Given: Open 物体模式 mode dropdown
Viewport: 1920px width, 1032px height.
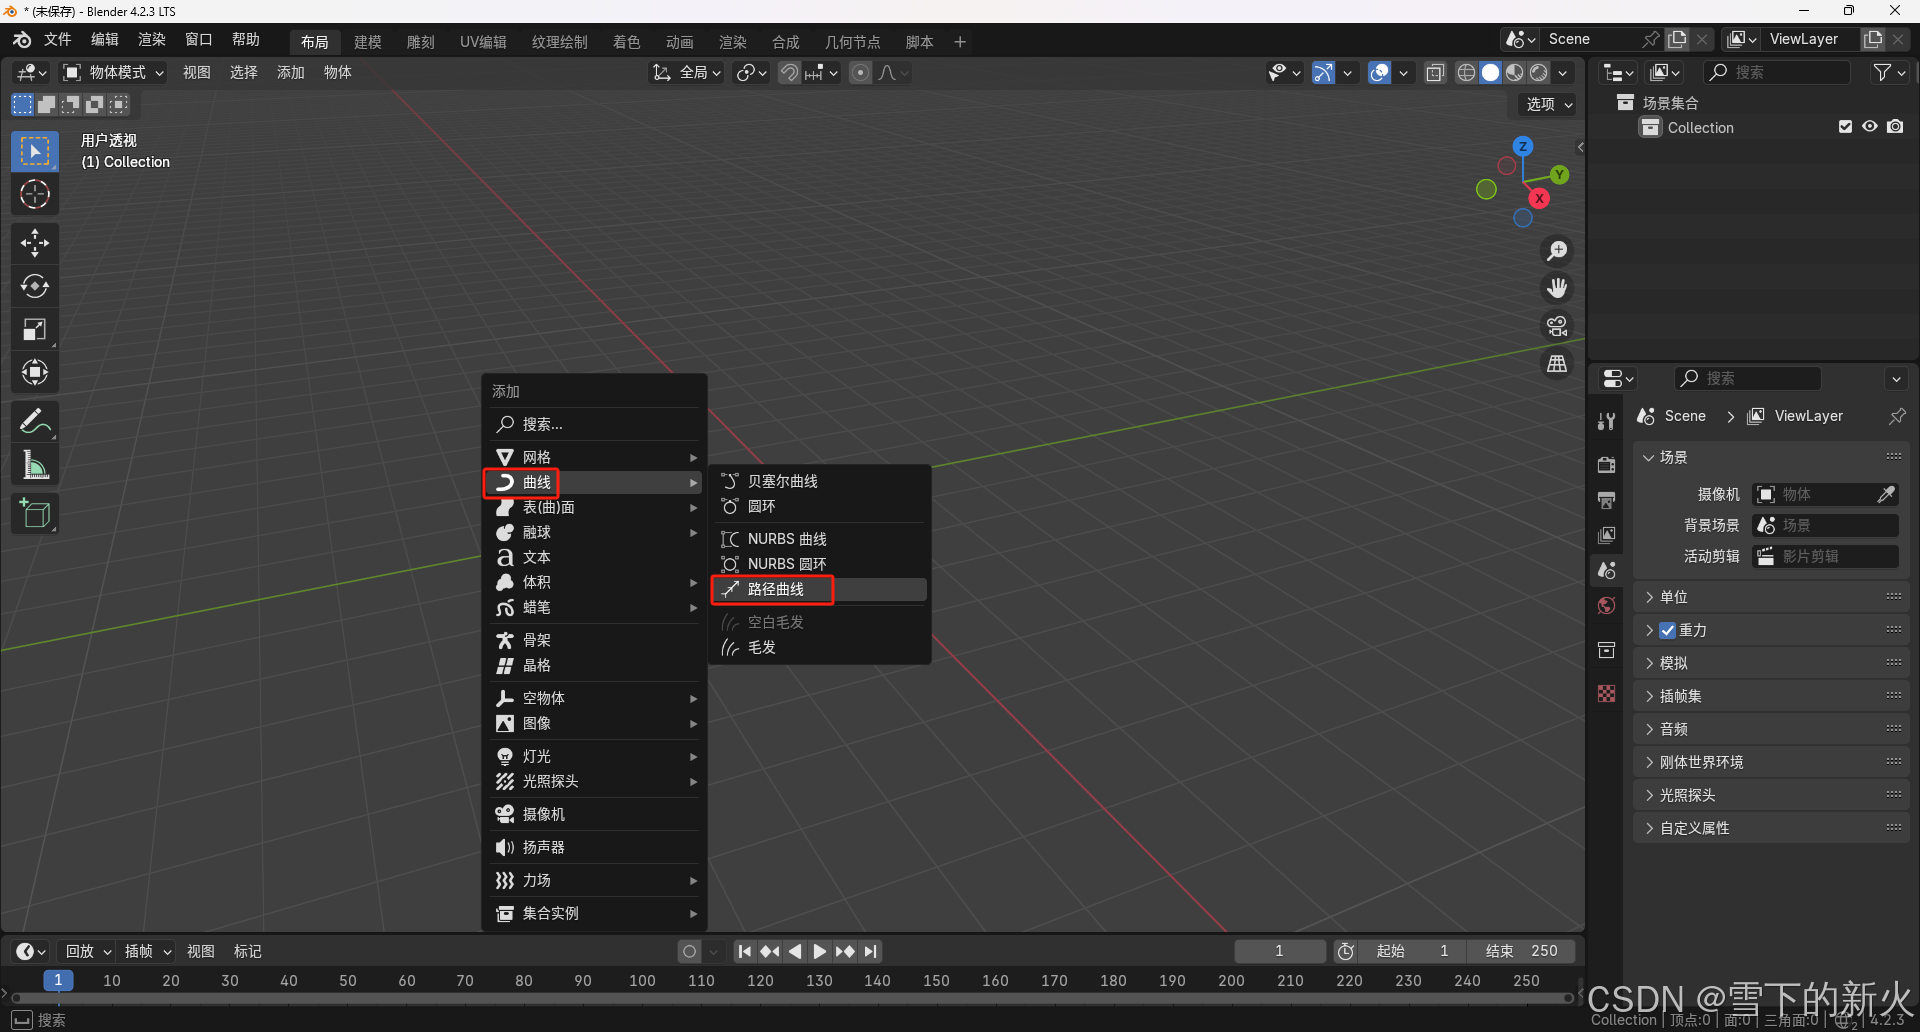Looking at the screenshot, I should coord(114,72).
